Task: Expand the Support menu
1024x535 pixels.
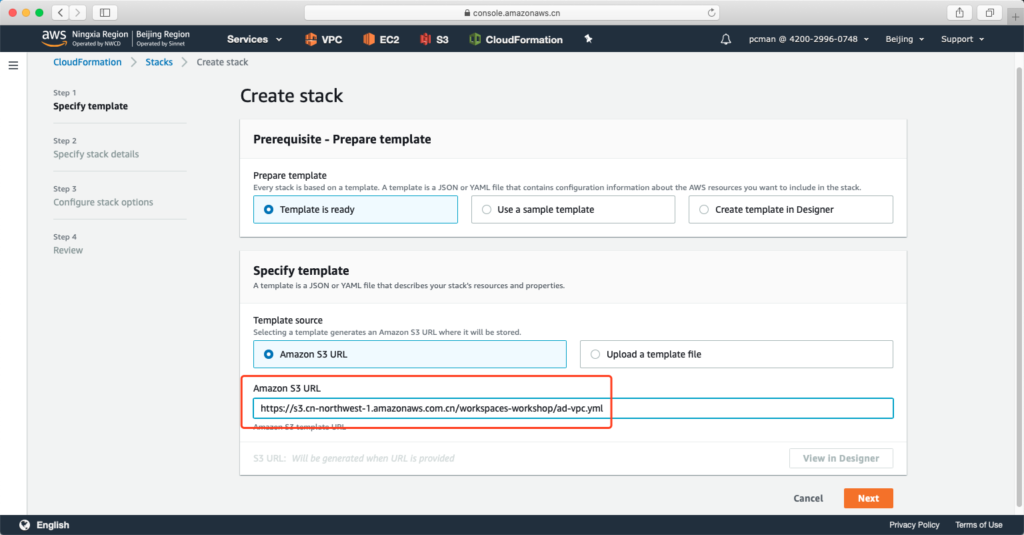Action: pyautogui.click(x=962, y=39)
